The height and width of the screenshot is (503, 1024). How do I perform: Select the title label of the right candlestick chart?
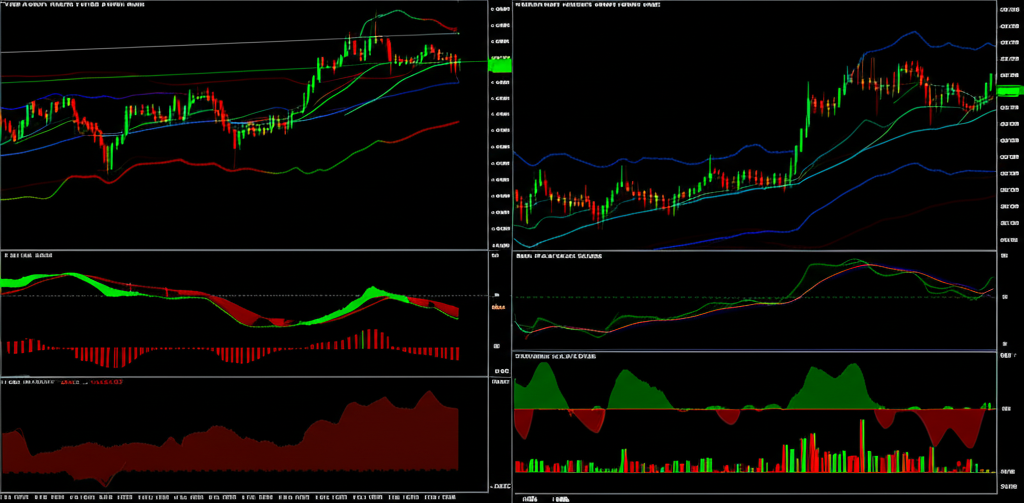tap(587, 5)
